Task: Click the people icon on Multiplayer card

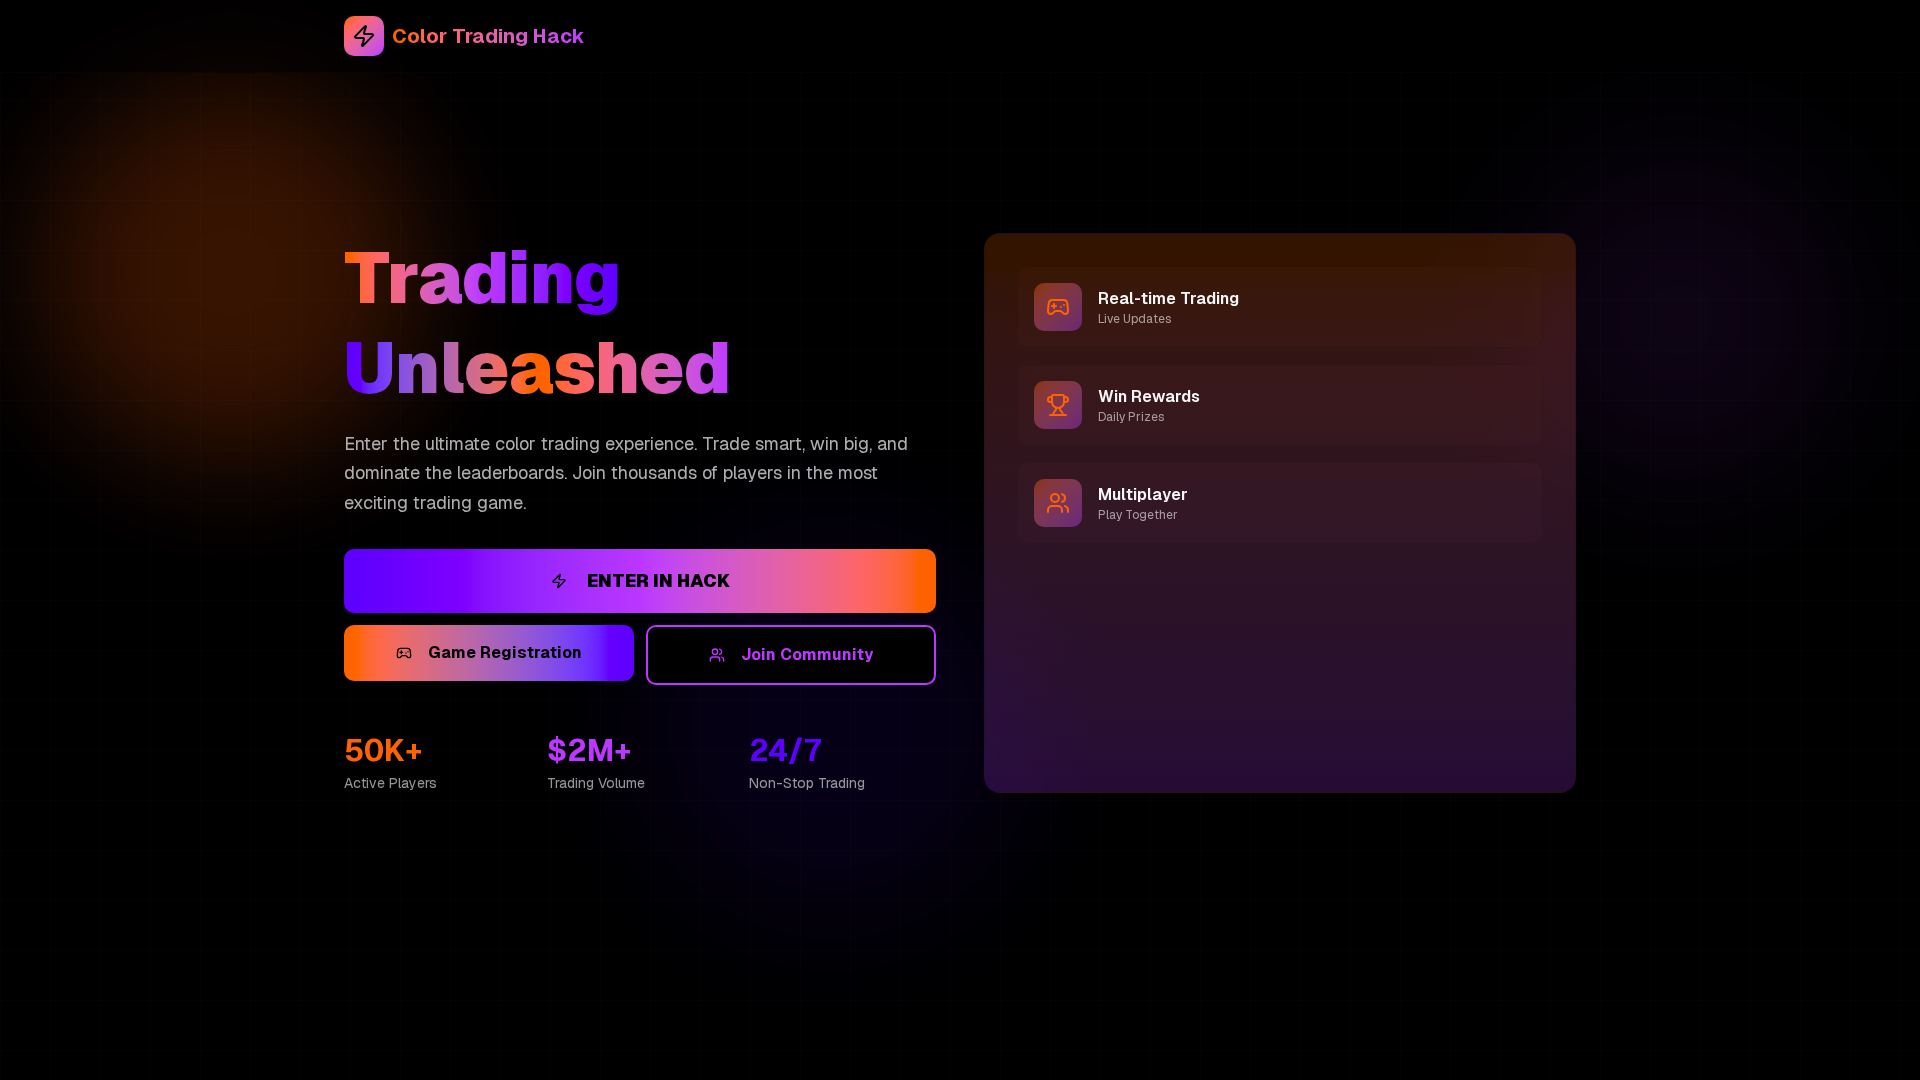Action: tap(1057, 503)
